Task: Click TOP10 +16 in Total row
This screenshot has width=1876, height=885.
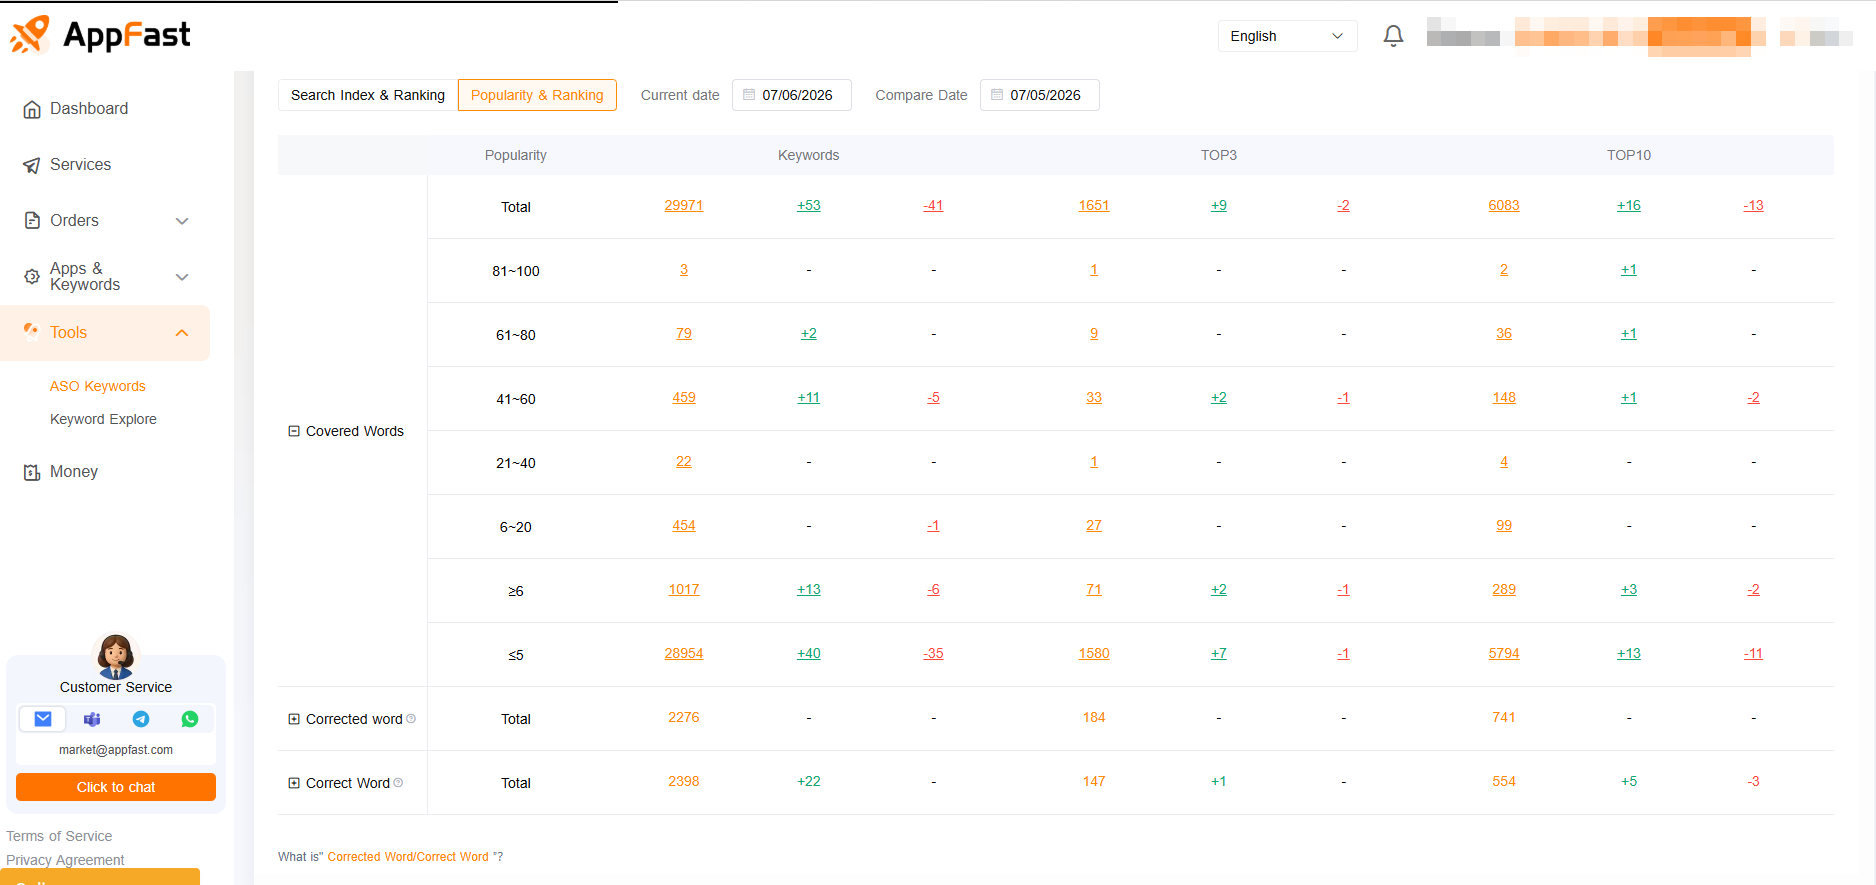Action: pyautogui.click(x=1629, y=205)
